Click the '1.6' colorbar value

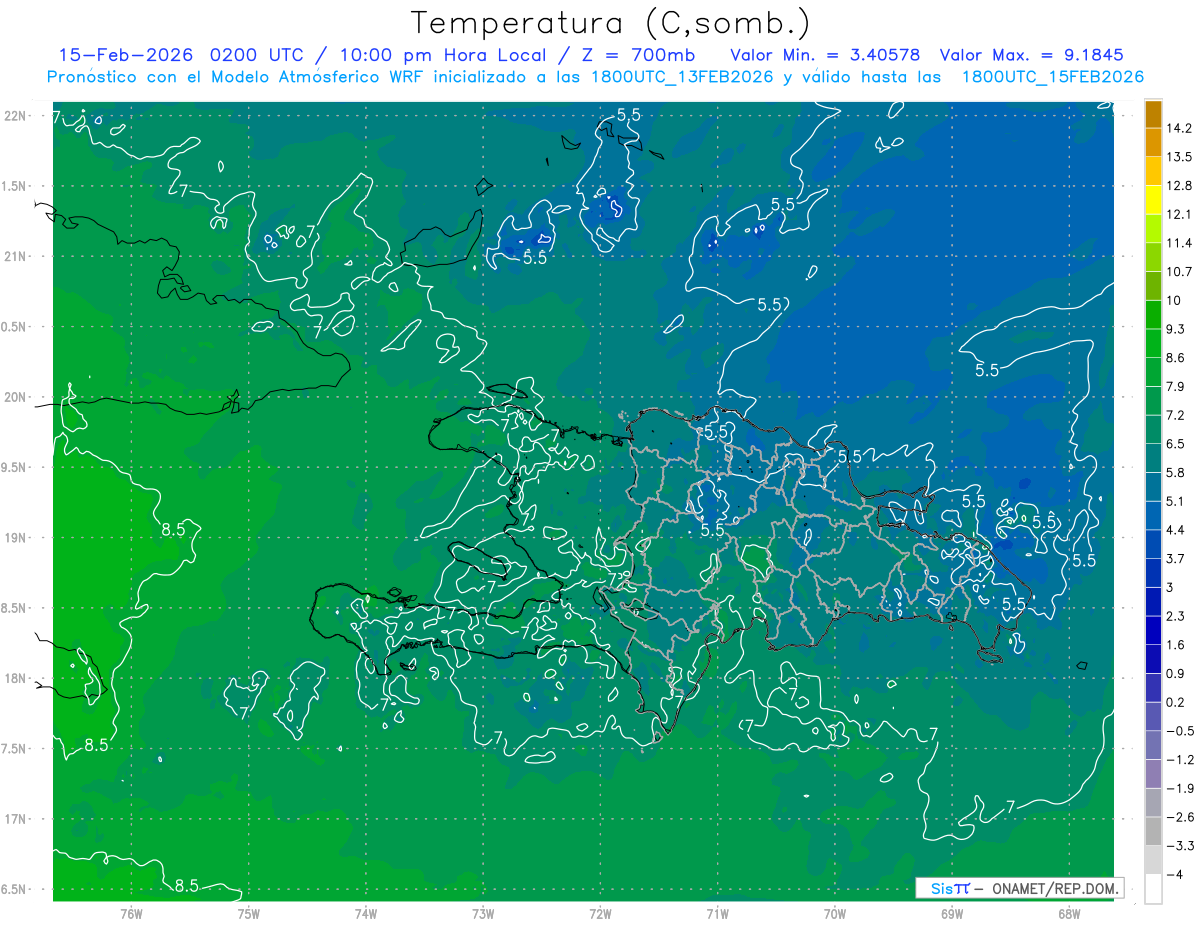click(1177, 645)
